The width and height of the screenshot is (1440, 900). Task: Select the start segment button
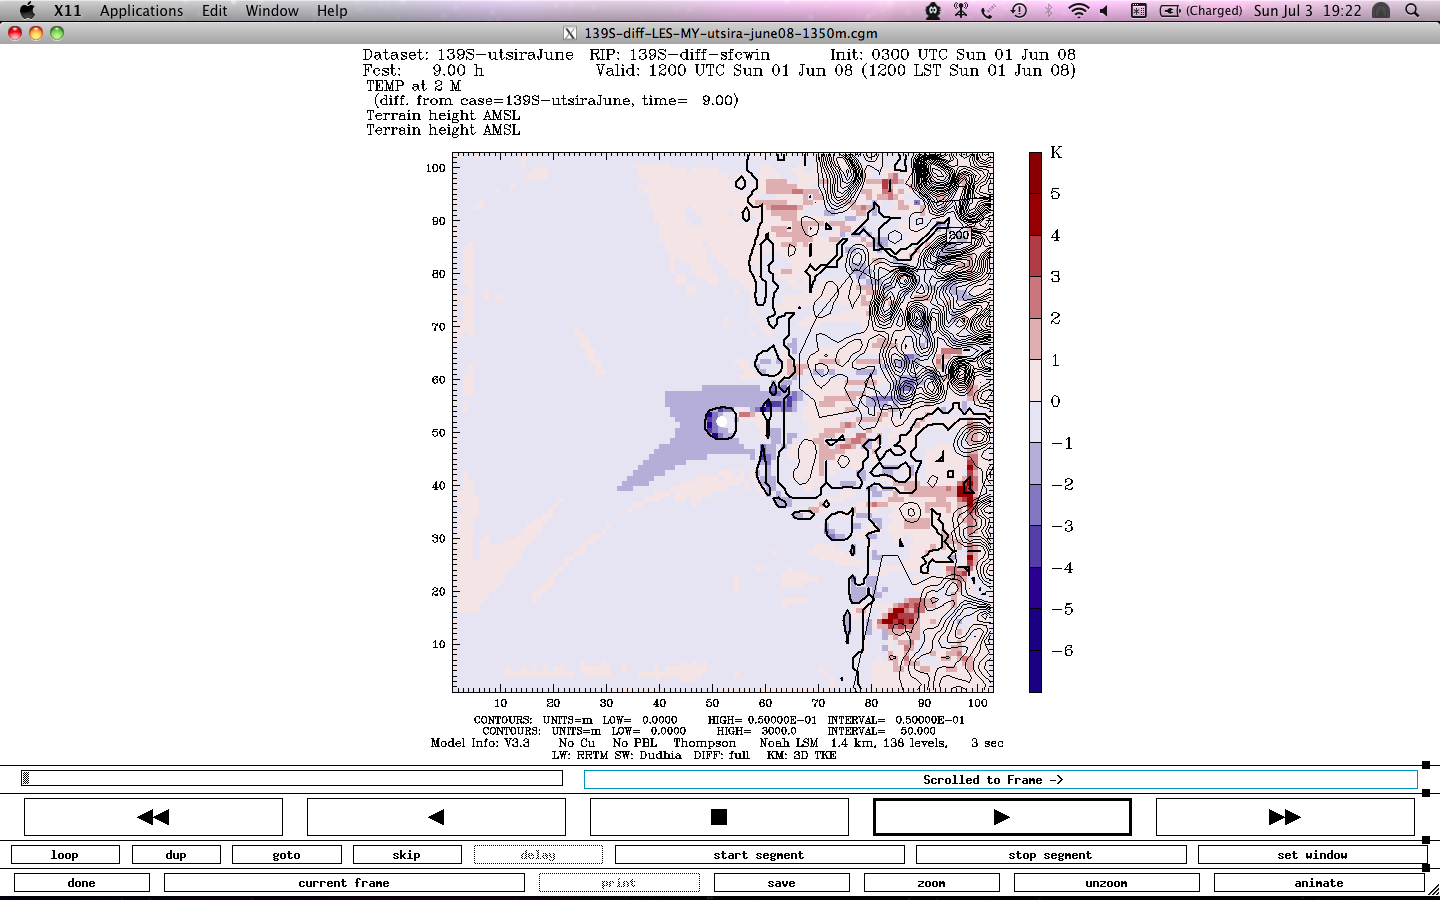(x=759, y=855)
